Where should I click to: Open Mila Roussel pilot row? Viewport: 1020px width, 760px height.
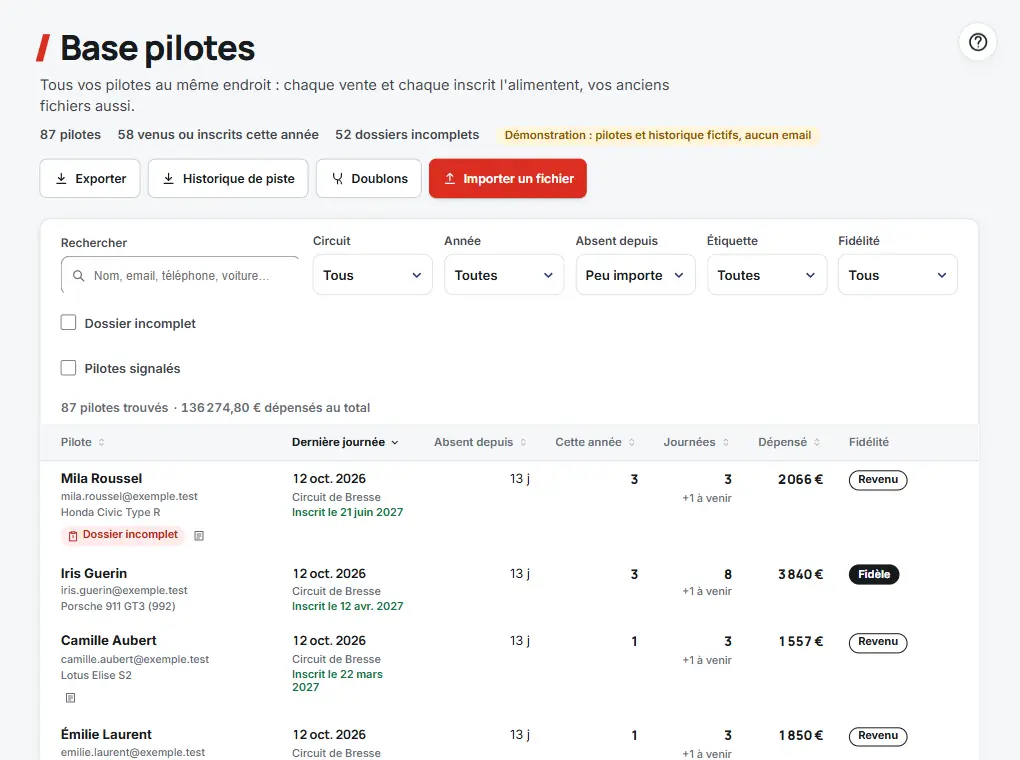click(x=509, y=508)
